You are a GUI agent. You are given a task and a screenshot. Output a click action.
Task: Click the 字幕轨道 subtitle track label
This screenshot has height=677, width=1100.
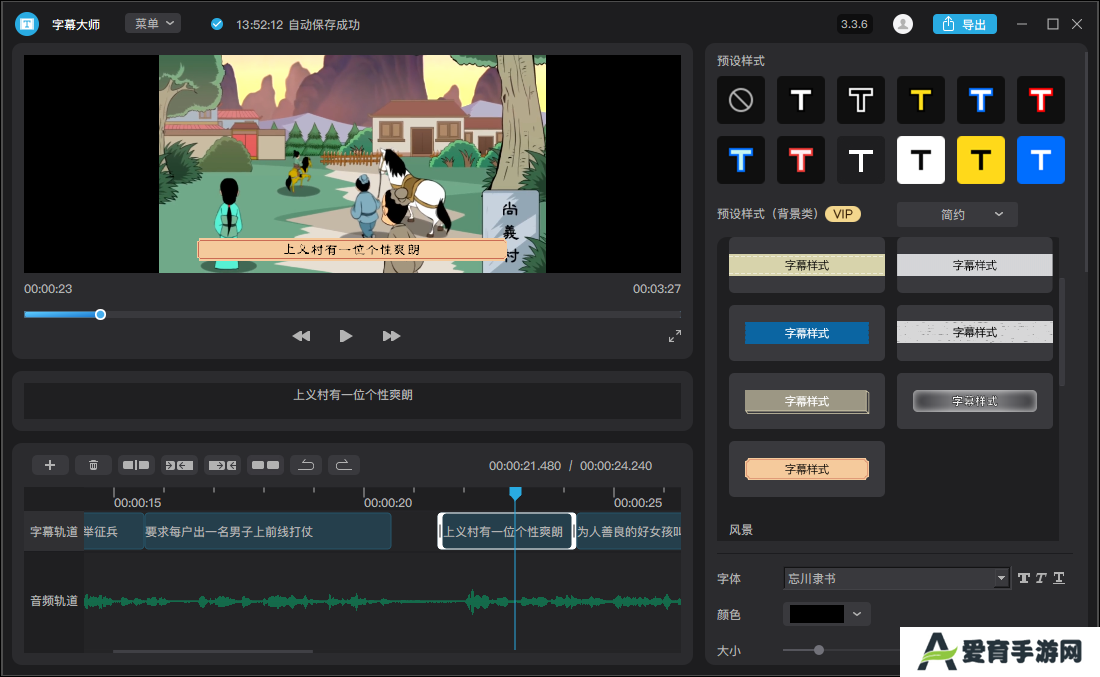pos(54,532)
